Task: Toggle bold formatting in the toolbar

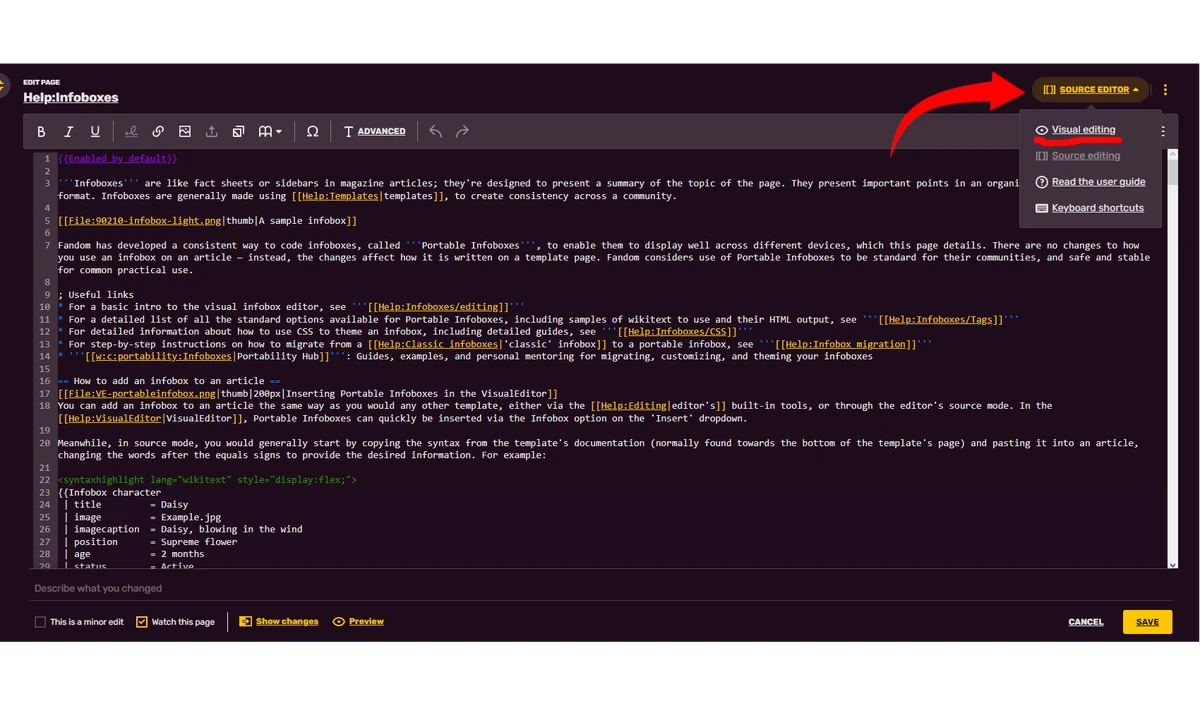Action: tap(41, 131)
